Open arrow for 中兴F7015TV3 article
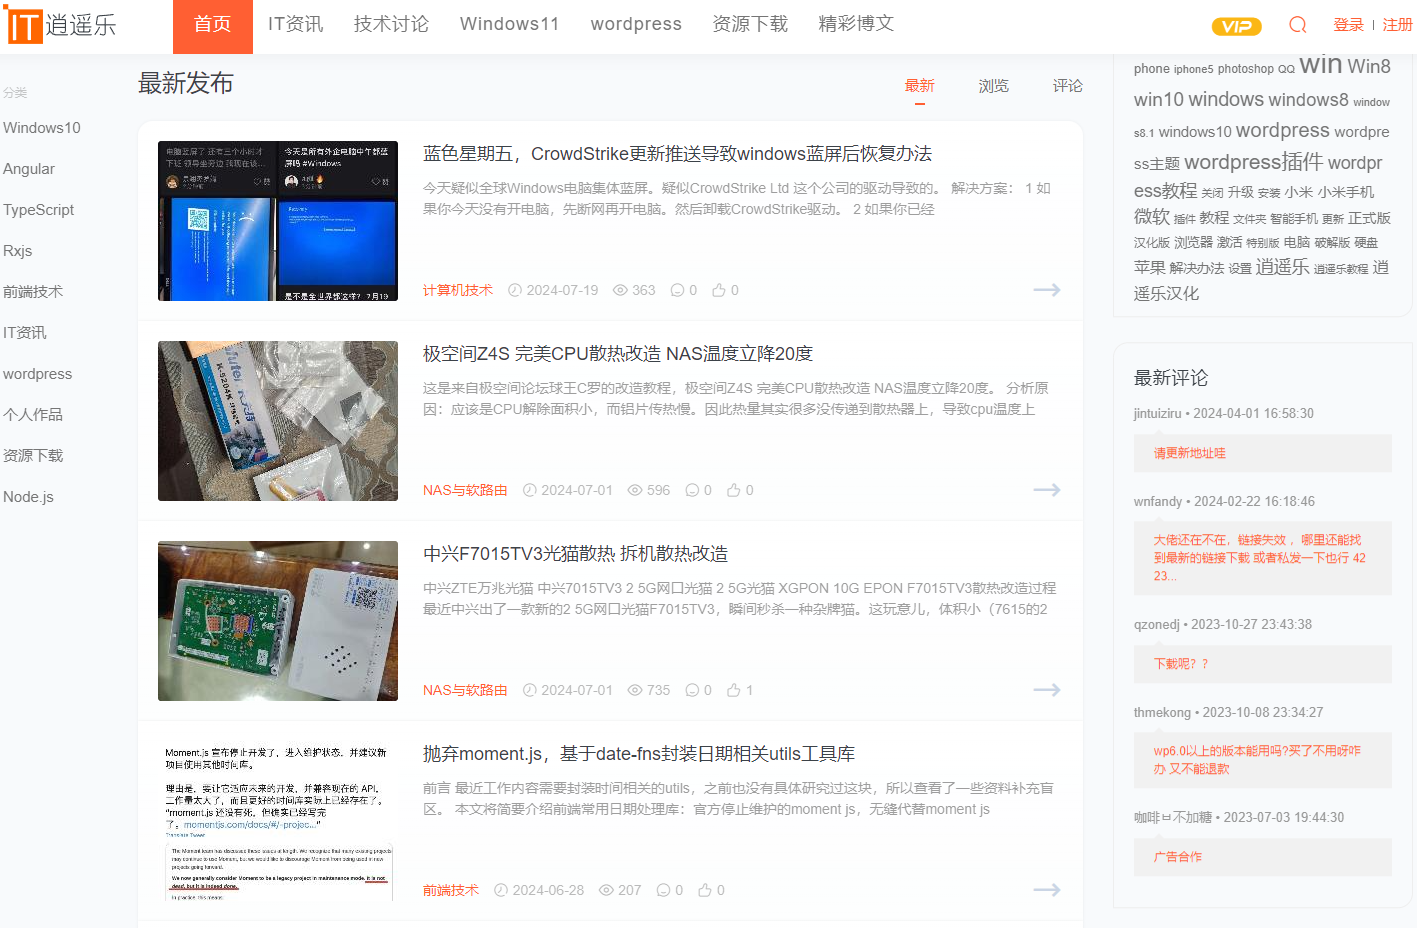1417x928 pixels. pos(1047,690)
